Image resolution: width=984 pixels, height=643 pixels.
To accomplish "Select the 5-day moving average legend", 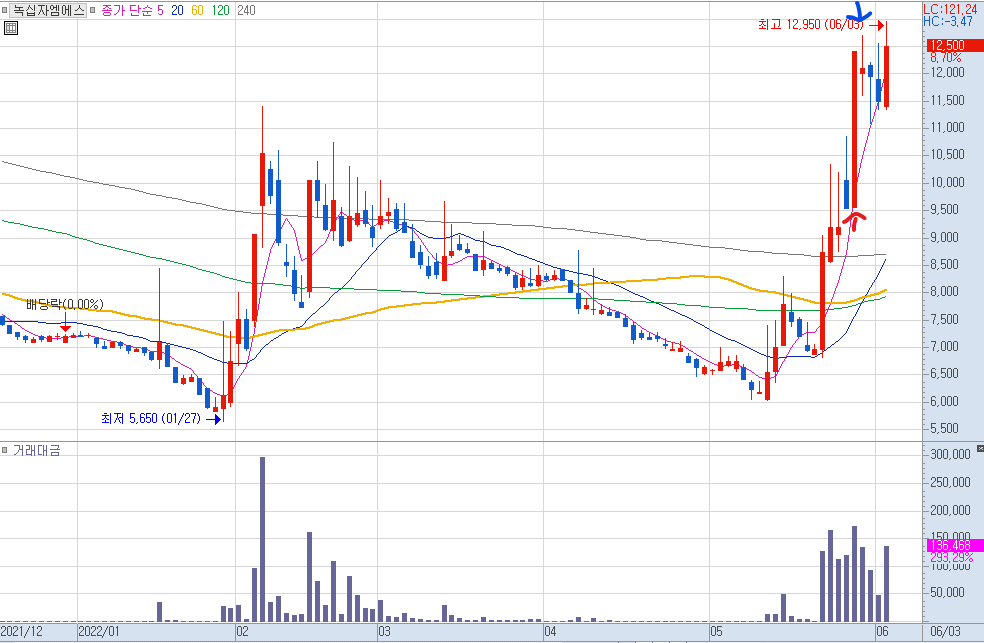I will (x=160, y=10).
